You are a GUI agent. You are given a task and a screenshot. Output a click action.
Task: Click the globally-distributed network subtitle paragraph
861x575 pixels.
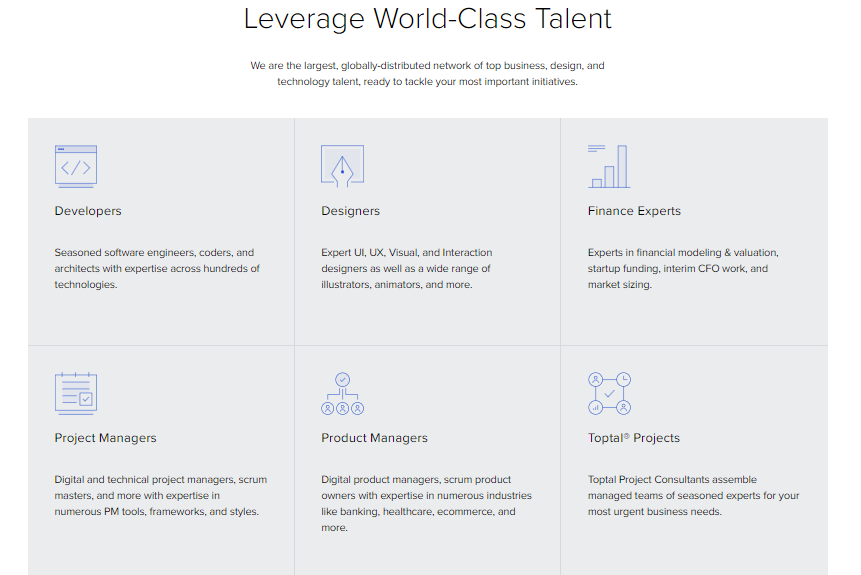coord(428,74)
